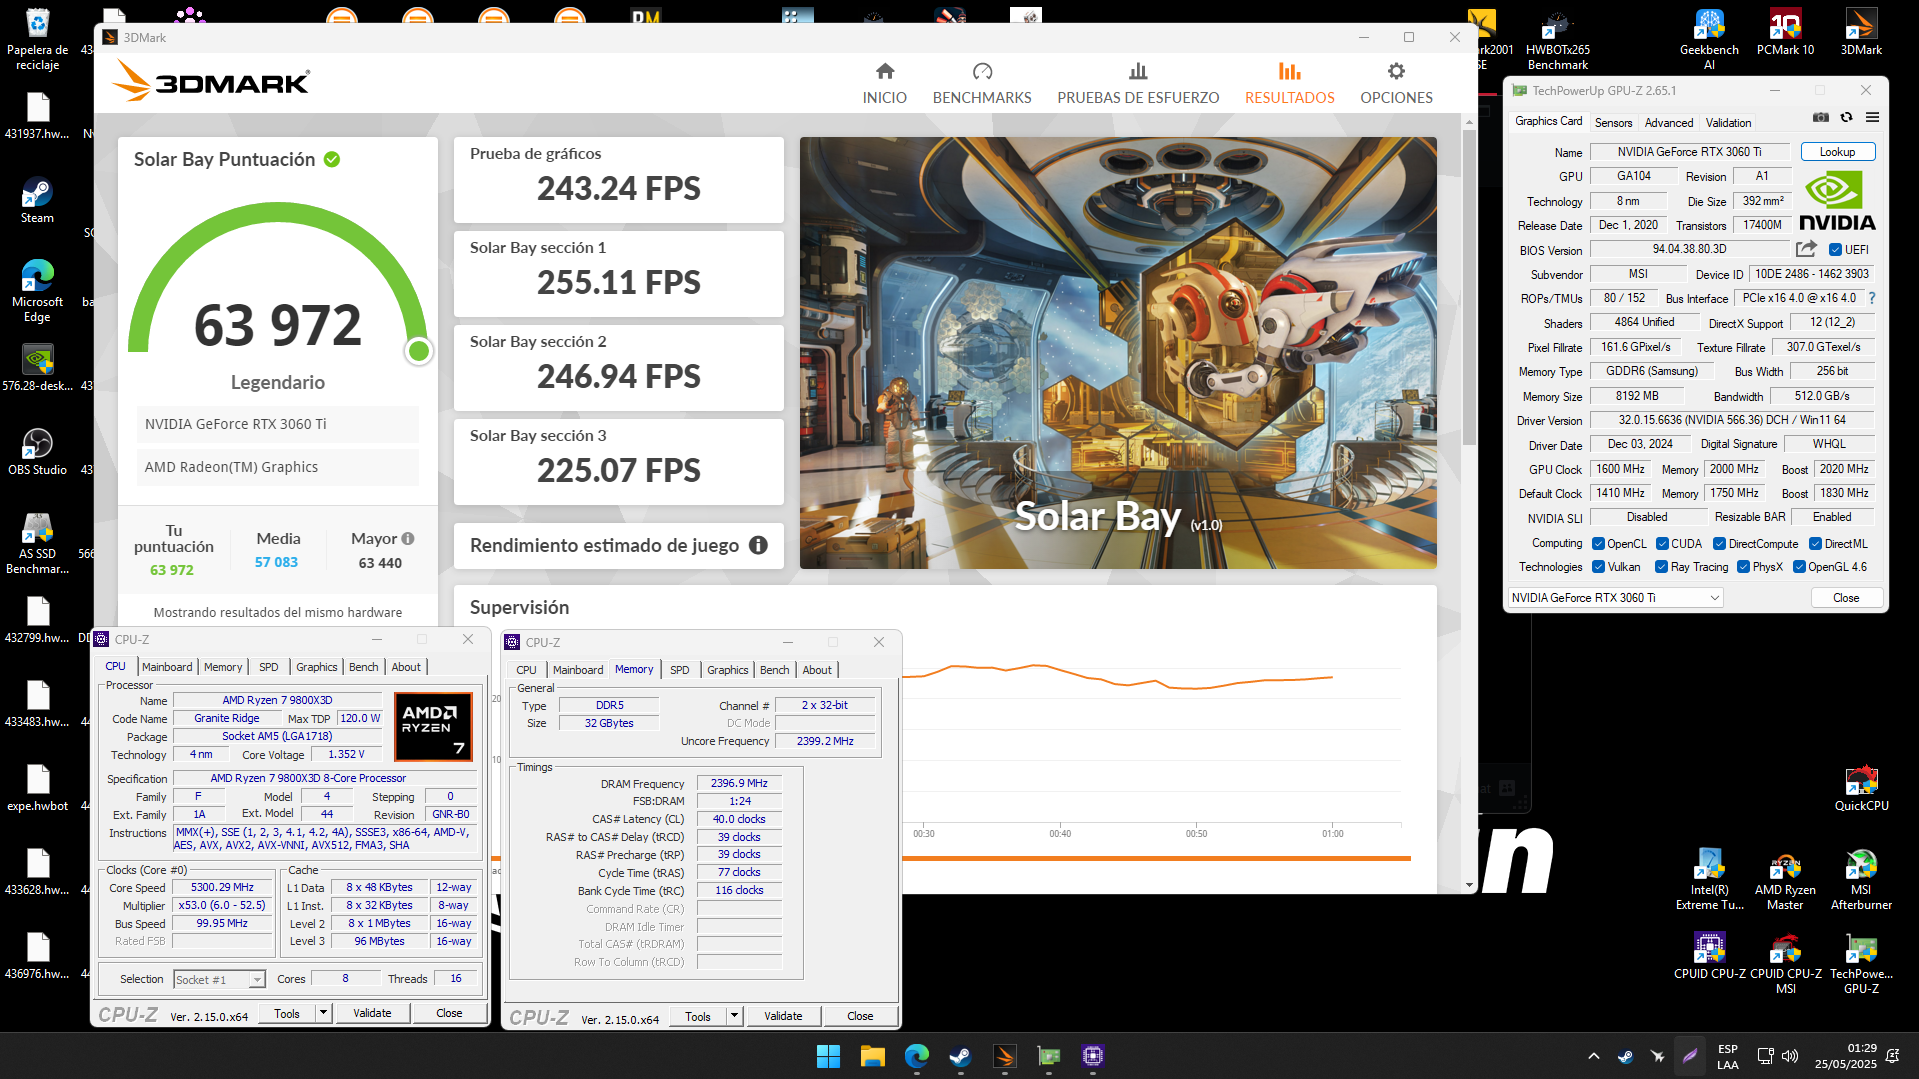The height and width of the screenshot is (1079, 1919).
Task: Open Socket #1 selection dropdown in CPU-Z
Action: click(219, 980)
